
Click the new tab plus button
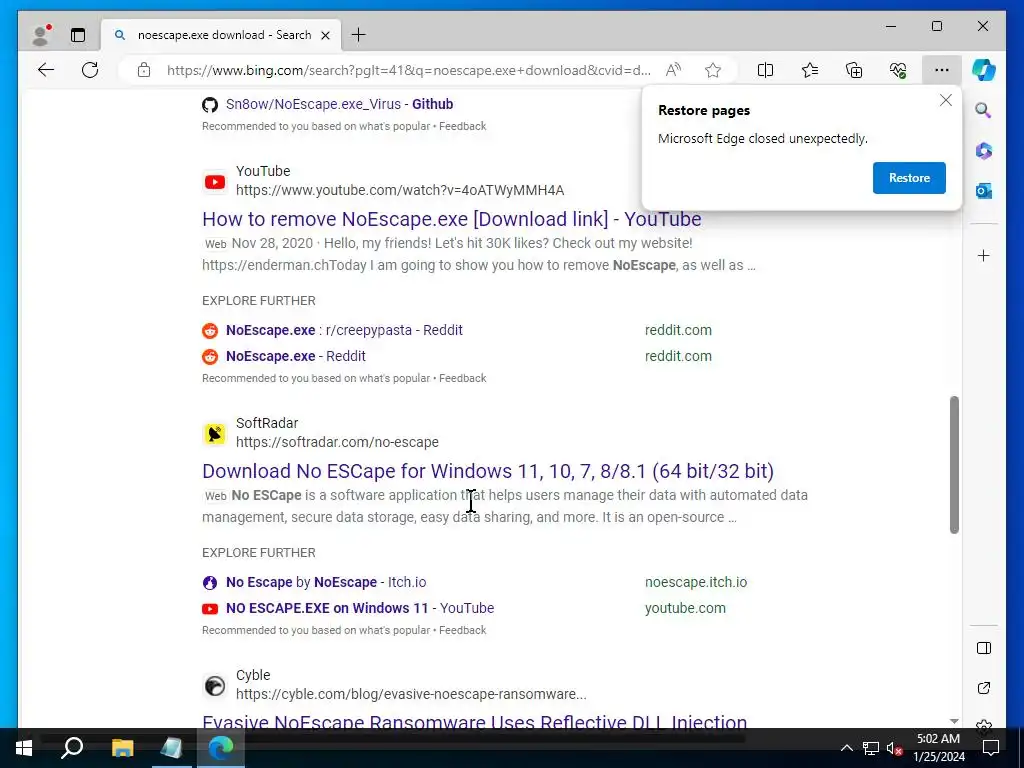359,35
